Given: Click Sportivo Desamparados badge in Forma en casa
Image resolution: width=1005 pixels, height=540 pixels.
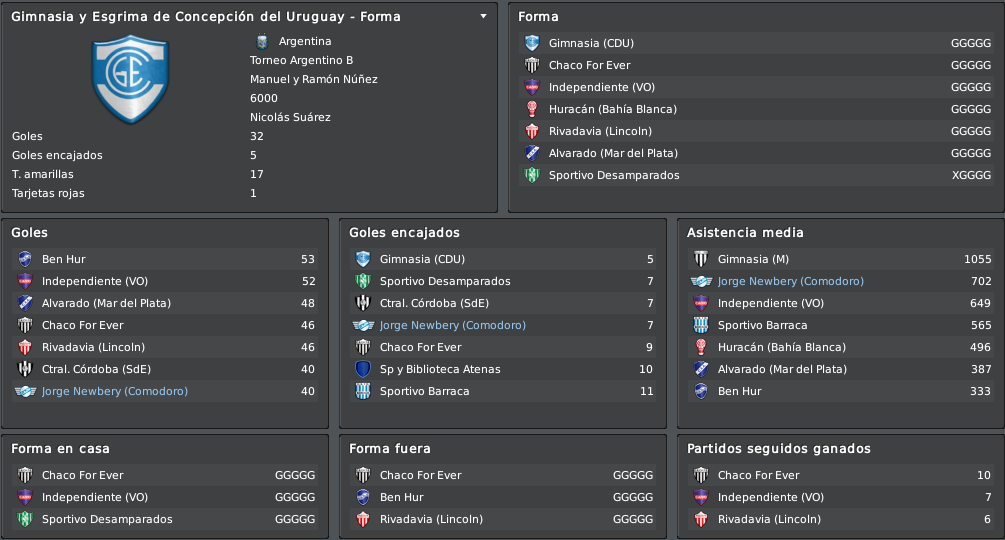Looking at the screenshot, I should point(25,520).
